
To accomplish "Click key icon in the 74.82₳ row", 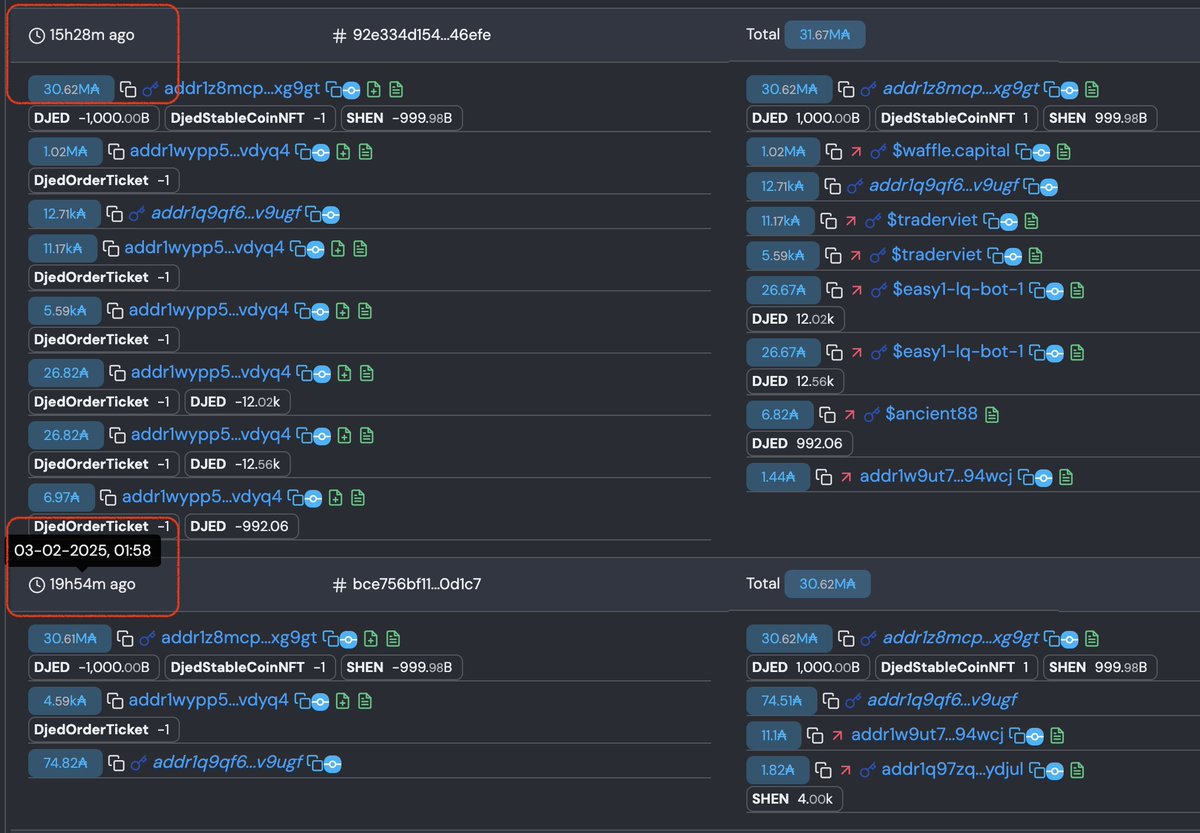I will [139, 763].
